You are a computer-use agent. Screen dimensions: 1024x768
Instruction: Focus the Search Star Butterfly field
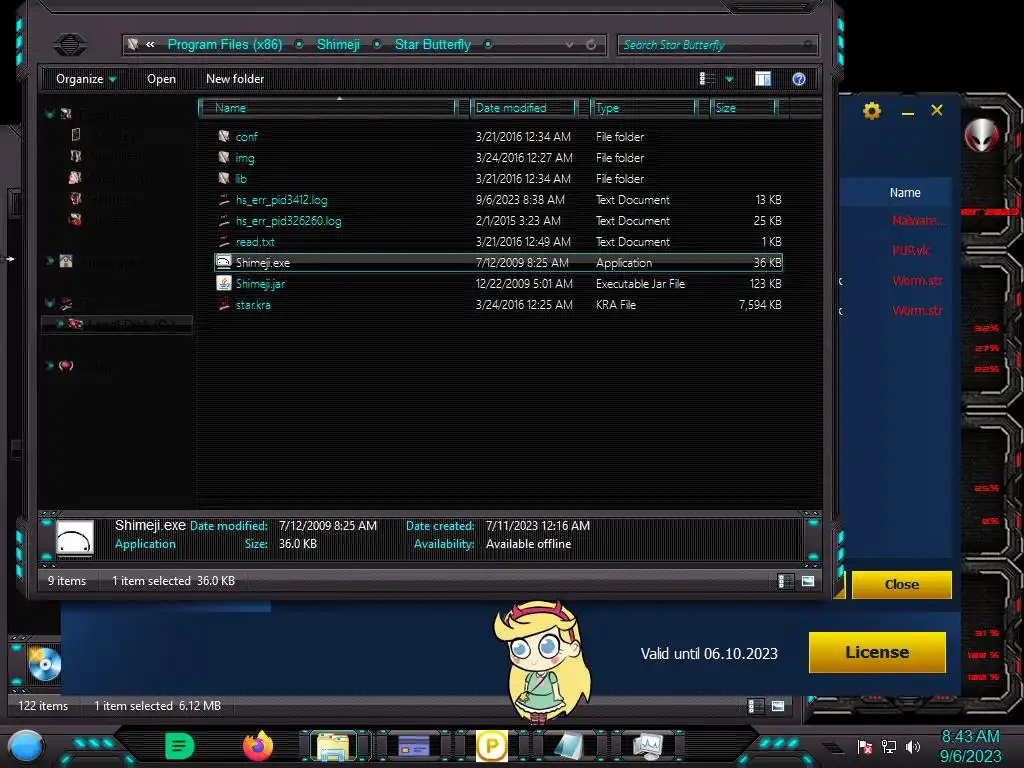[x=717, y=44]
